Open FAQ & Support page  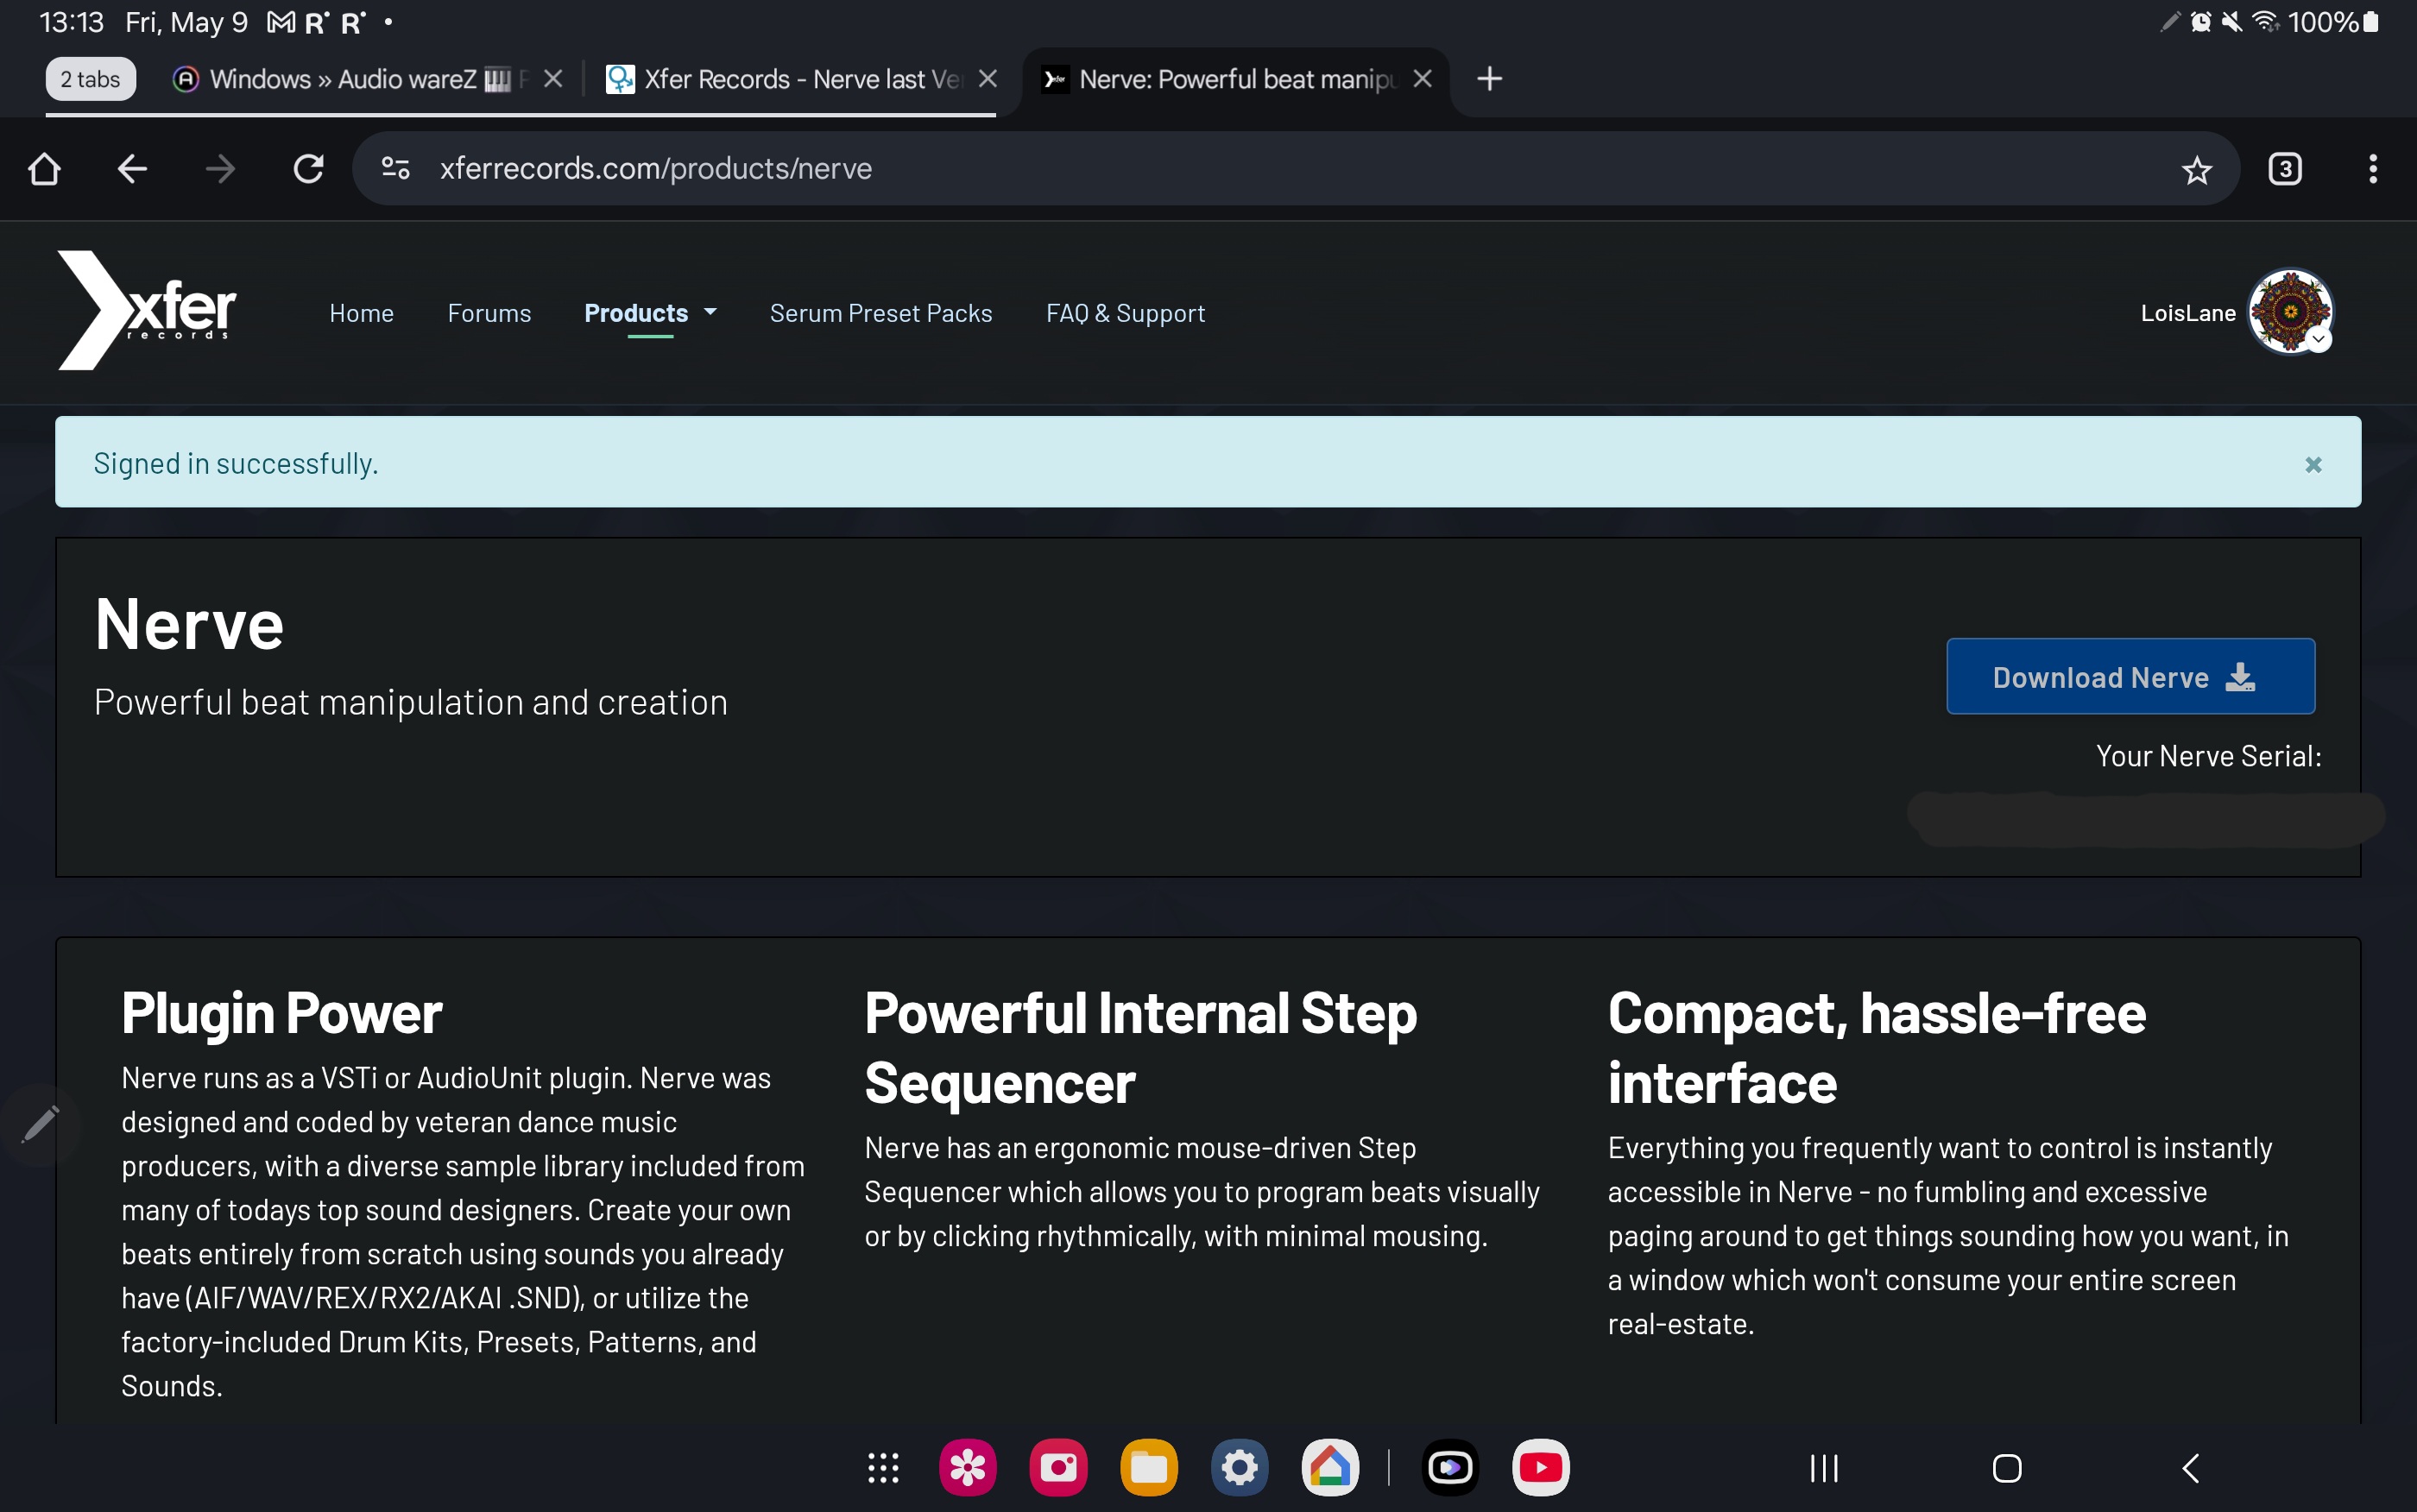[x=1125, y=313]
